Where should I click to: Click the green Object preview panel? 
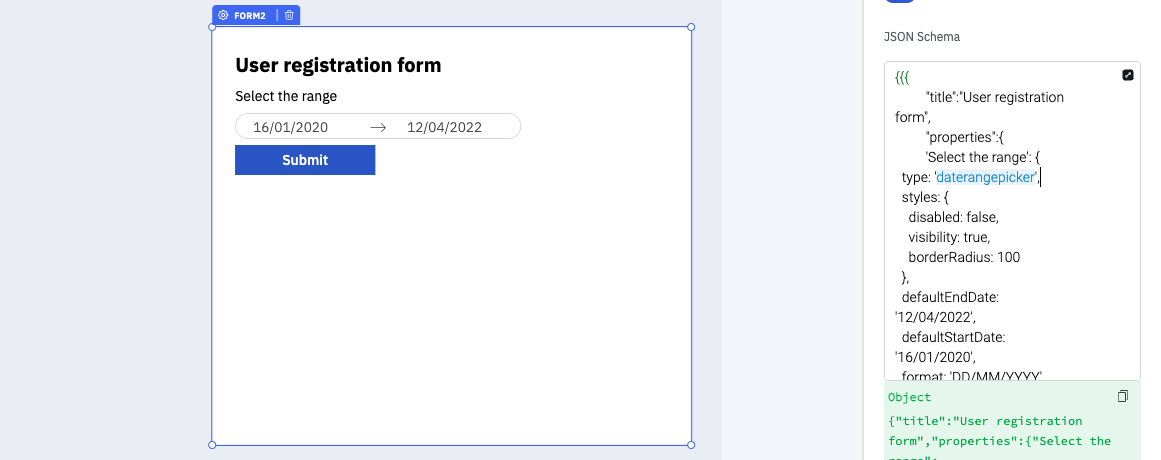1011,430
